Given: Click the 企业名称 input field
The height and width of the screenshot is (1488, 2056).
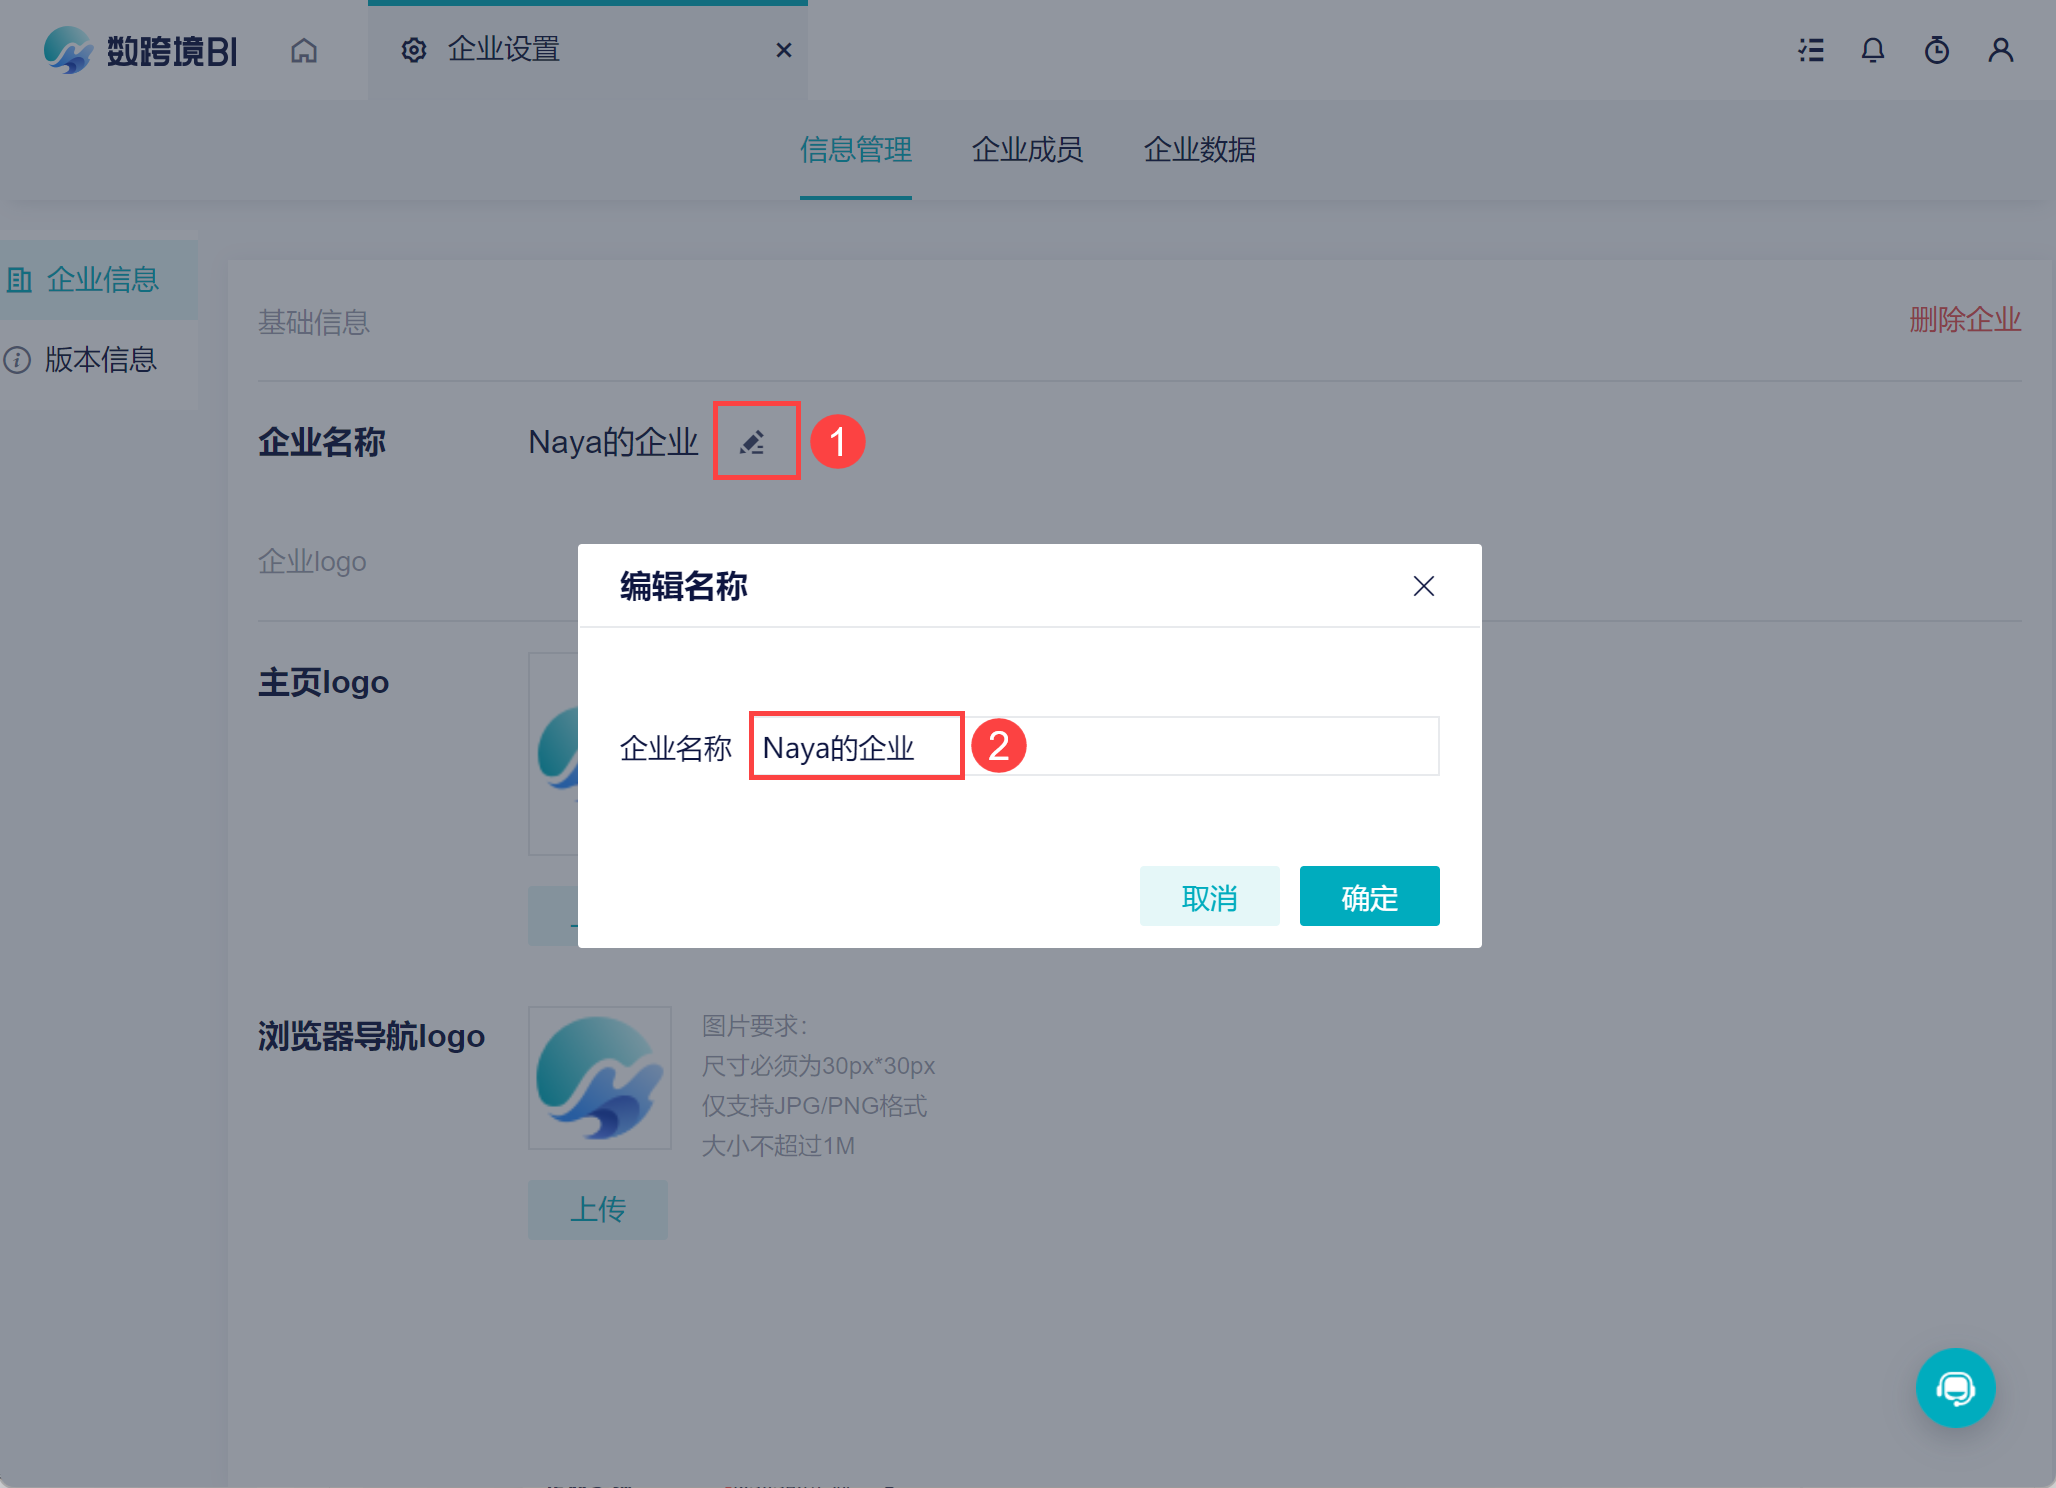Looking at the screenshot, I should (1200, 746).
